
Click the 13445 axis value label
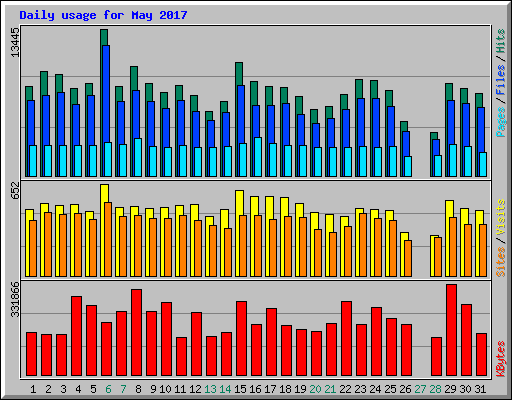coord(15,42)
